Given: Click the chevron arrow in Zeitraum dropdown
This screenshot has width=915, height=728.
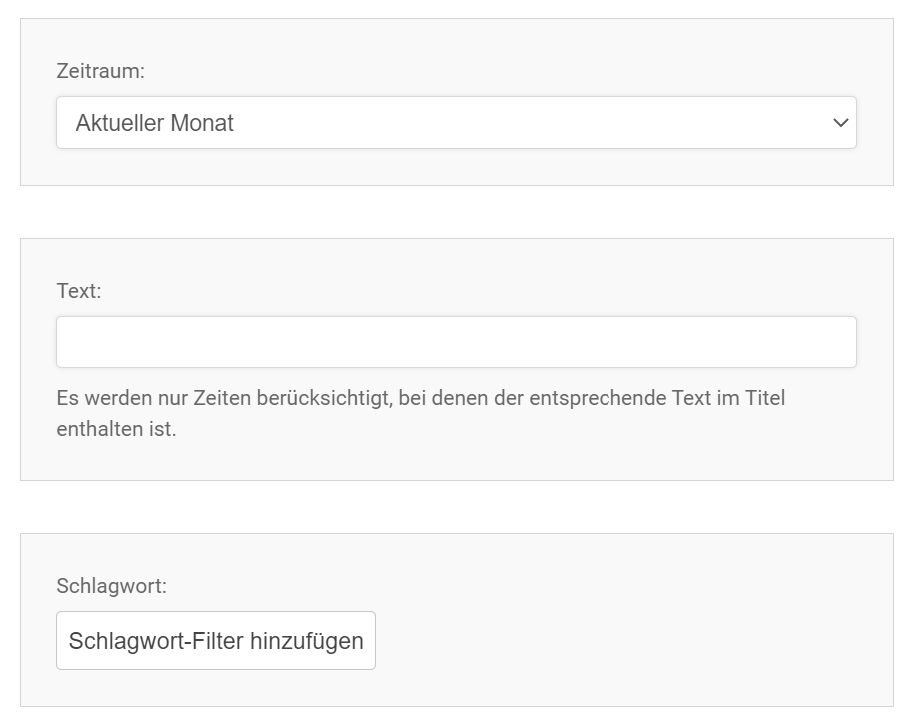Looking at the screenshot, I should pyautogui.click(x=840, y=123).
